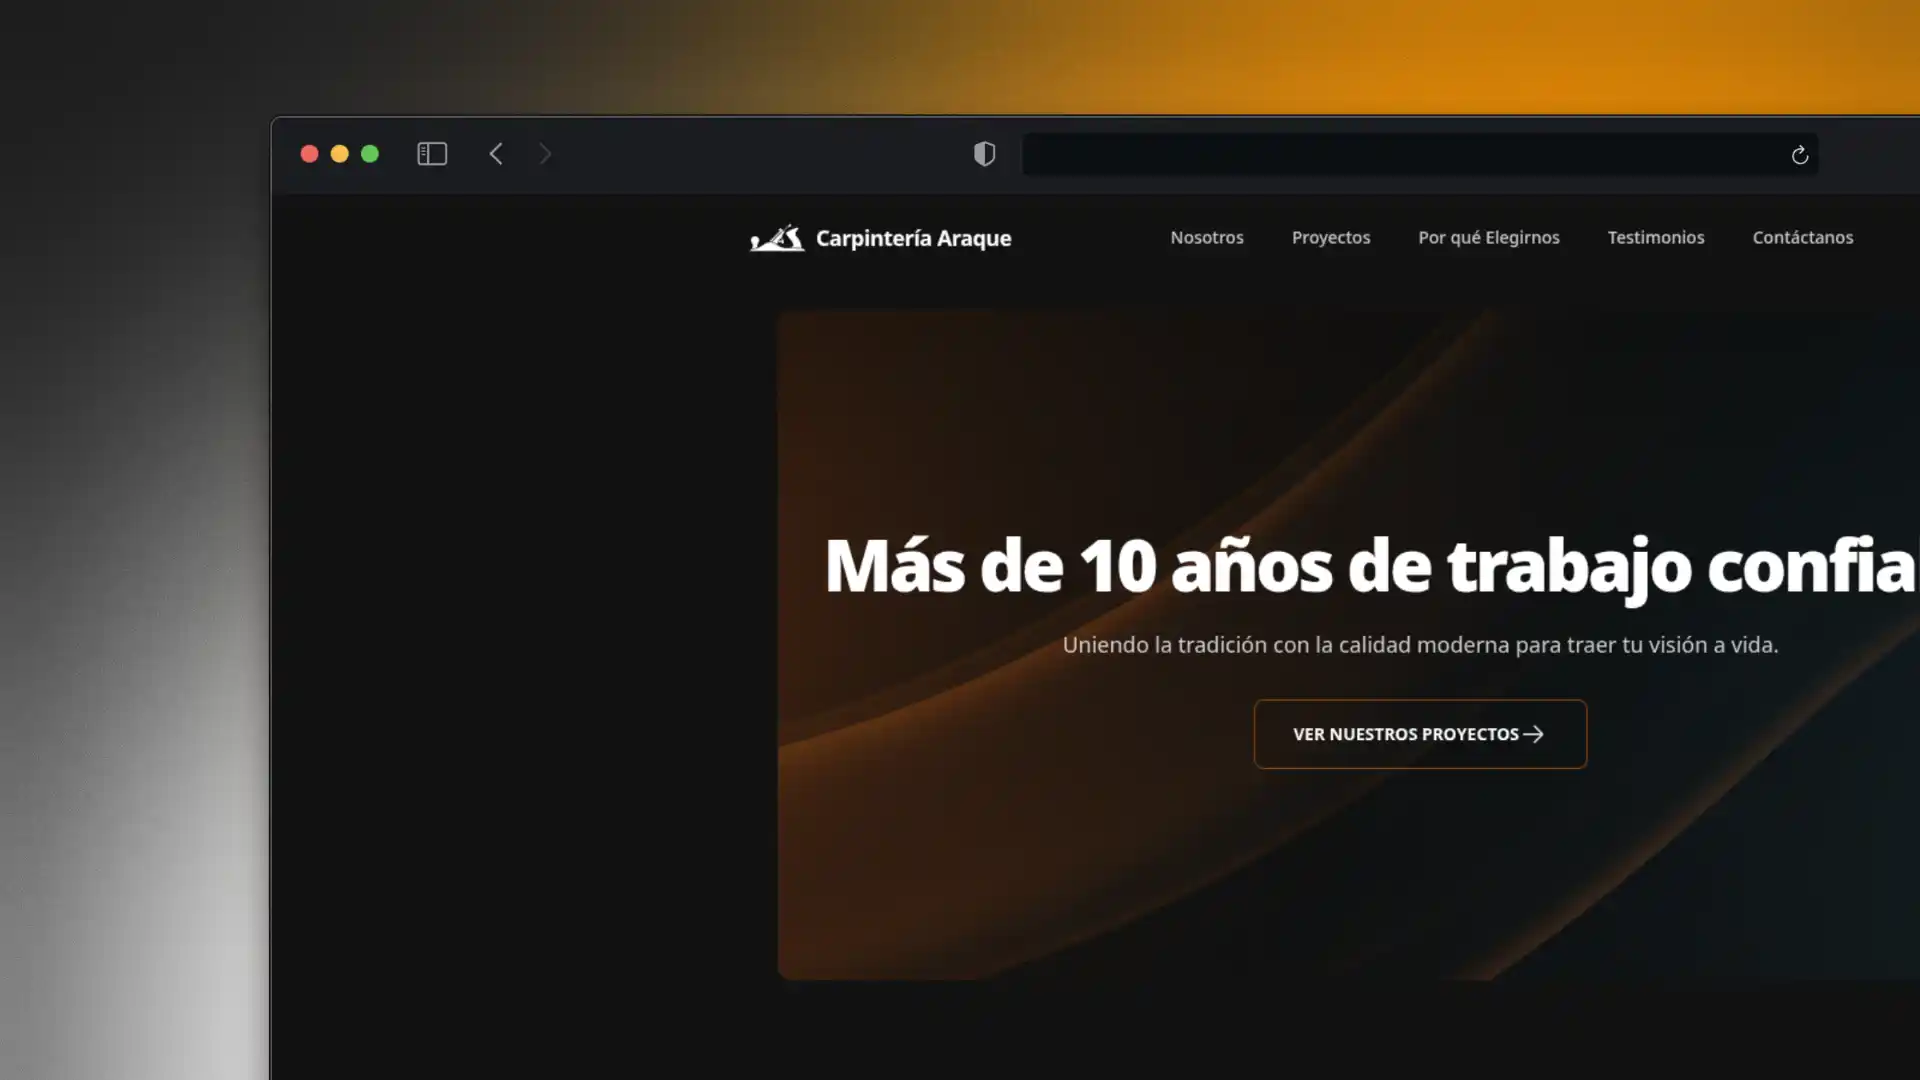The height and width of the screenshot is (1080, 1920).
Task: Click the back navigation arrow
Action: click(x=496, y=154)
